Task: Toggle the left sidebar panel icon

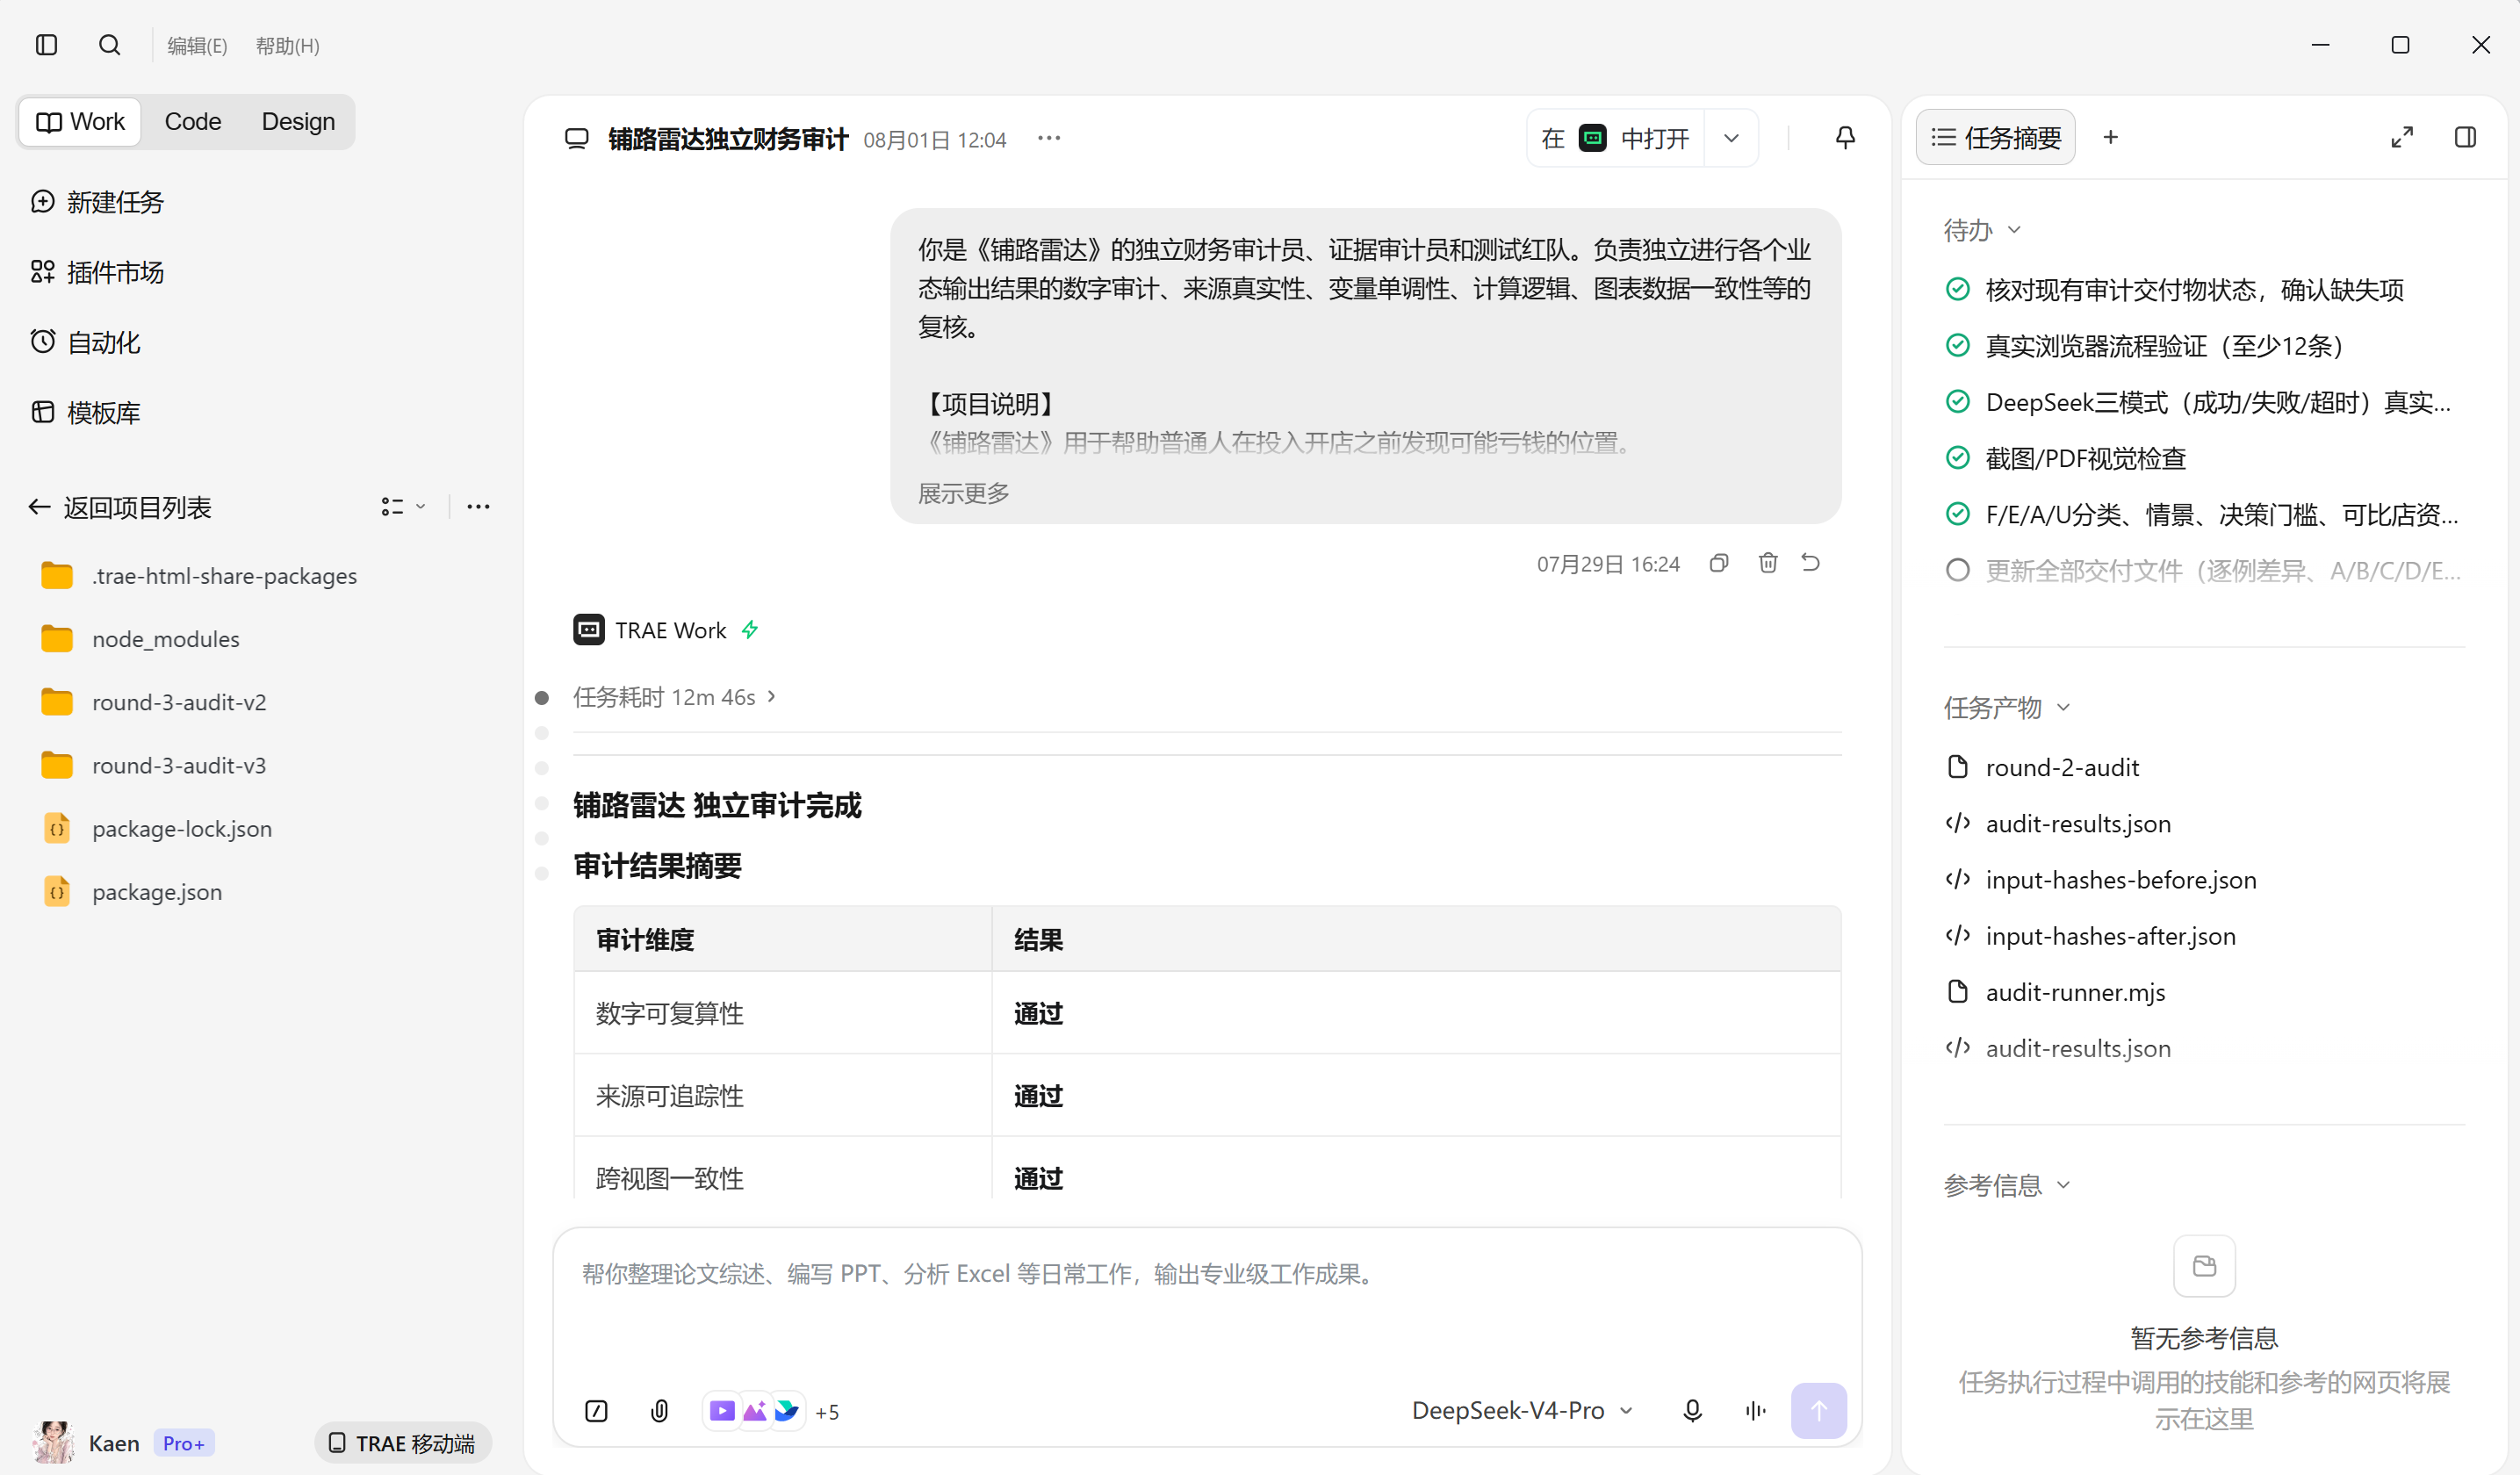Action: pyautogui.click(x=46, y=45)
